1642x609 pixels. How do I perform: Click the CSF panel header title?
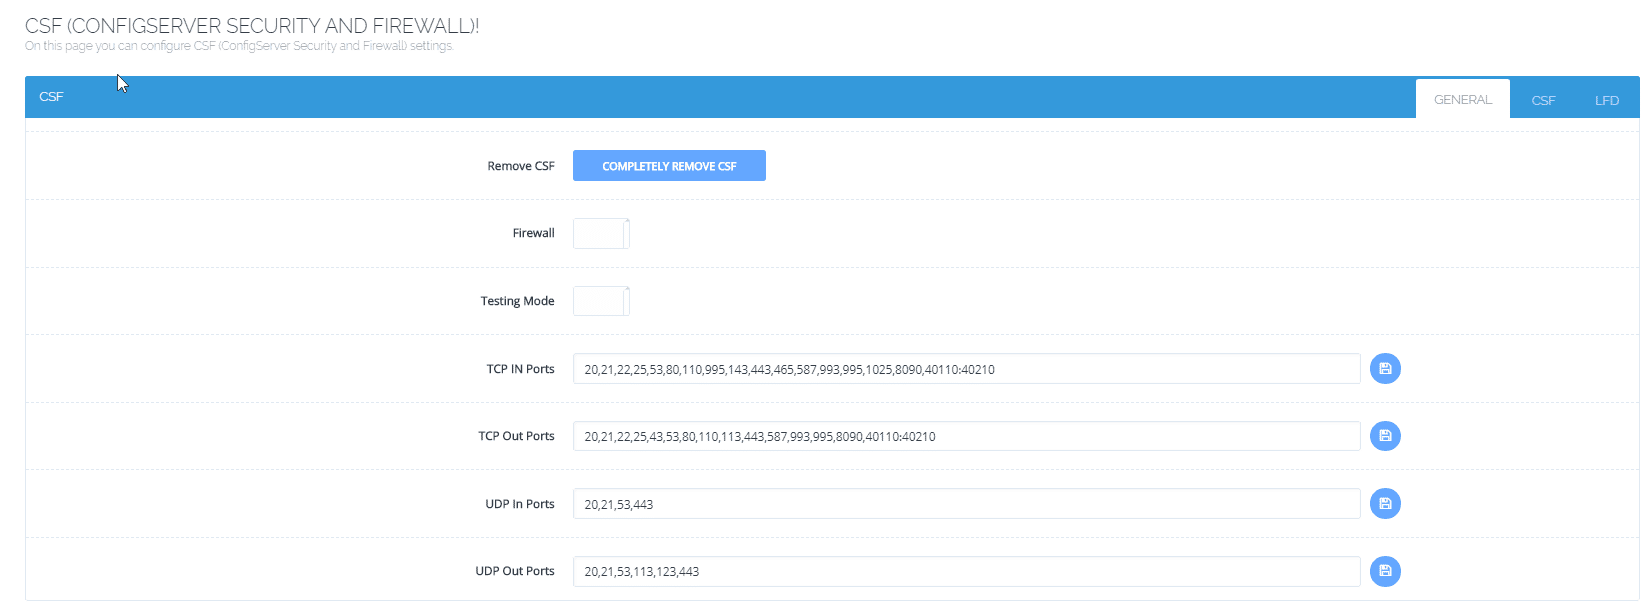[51, 97]
